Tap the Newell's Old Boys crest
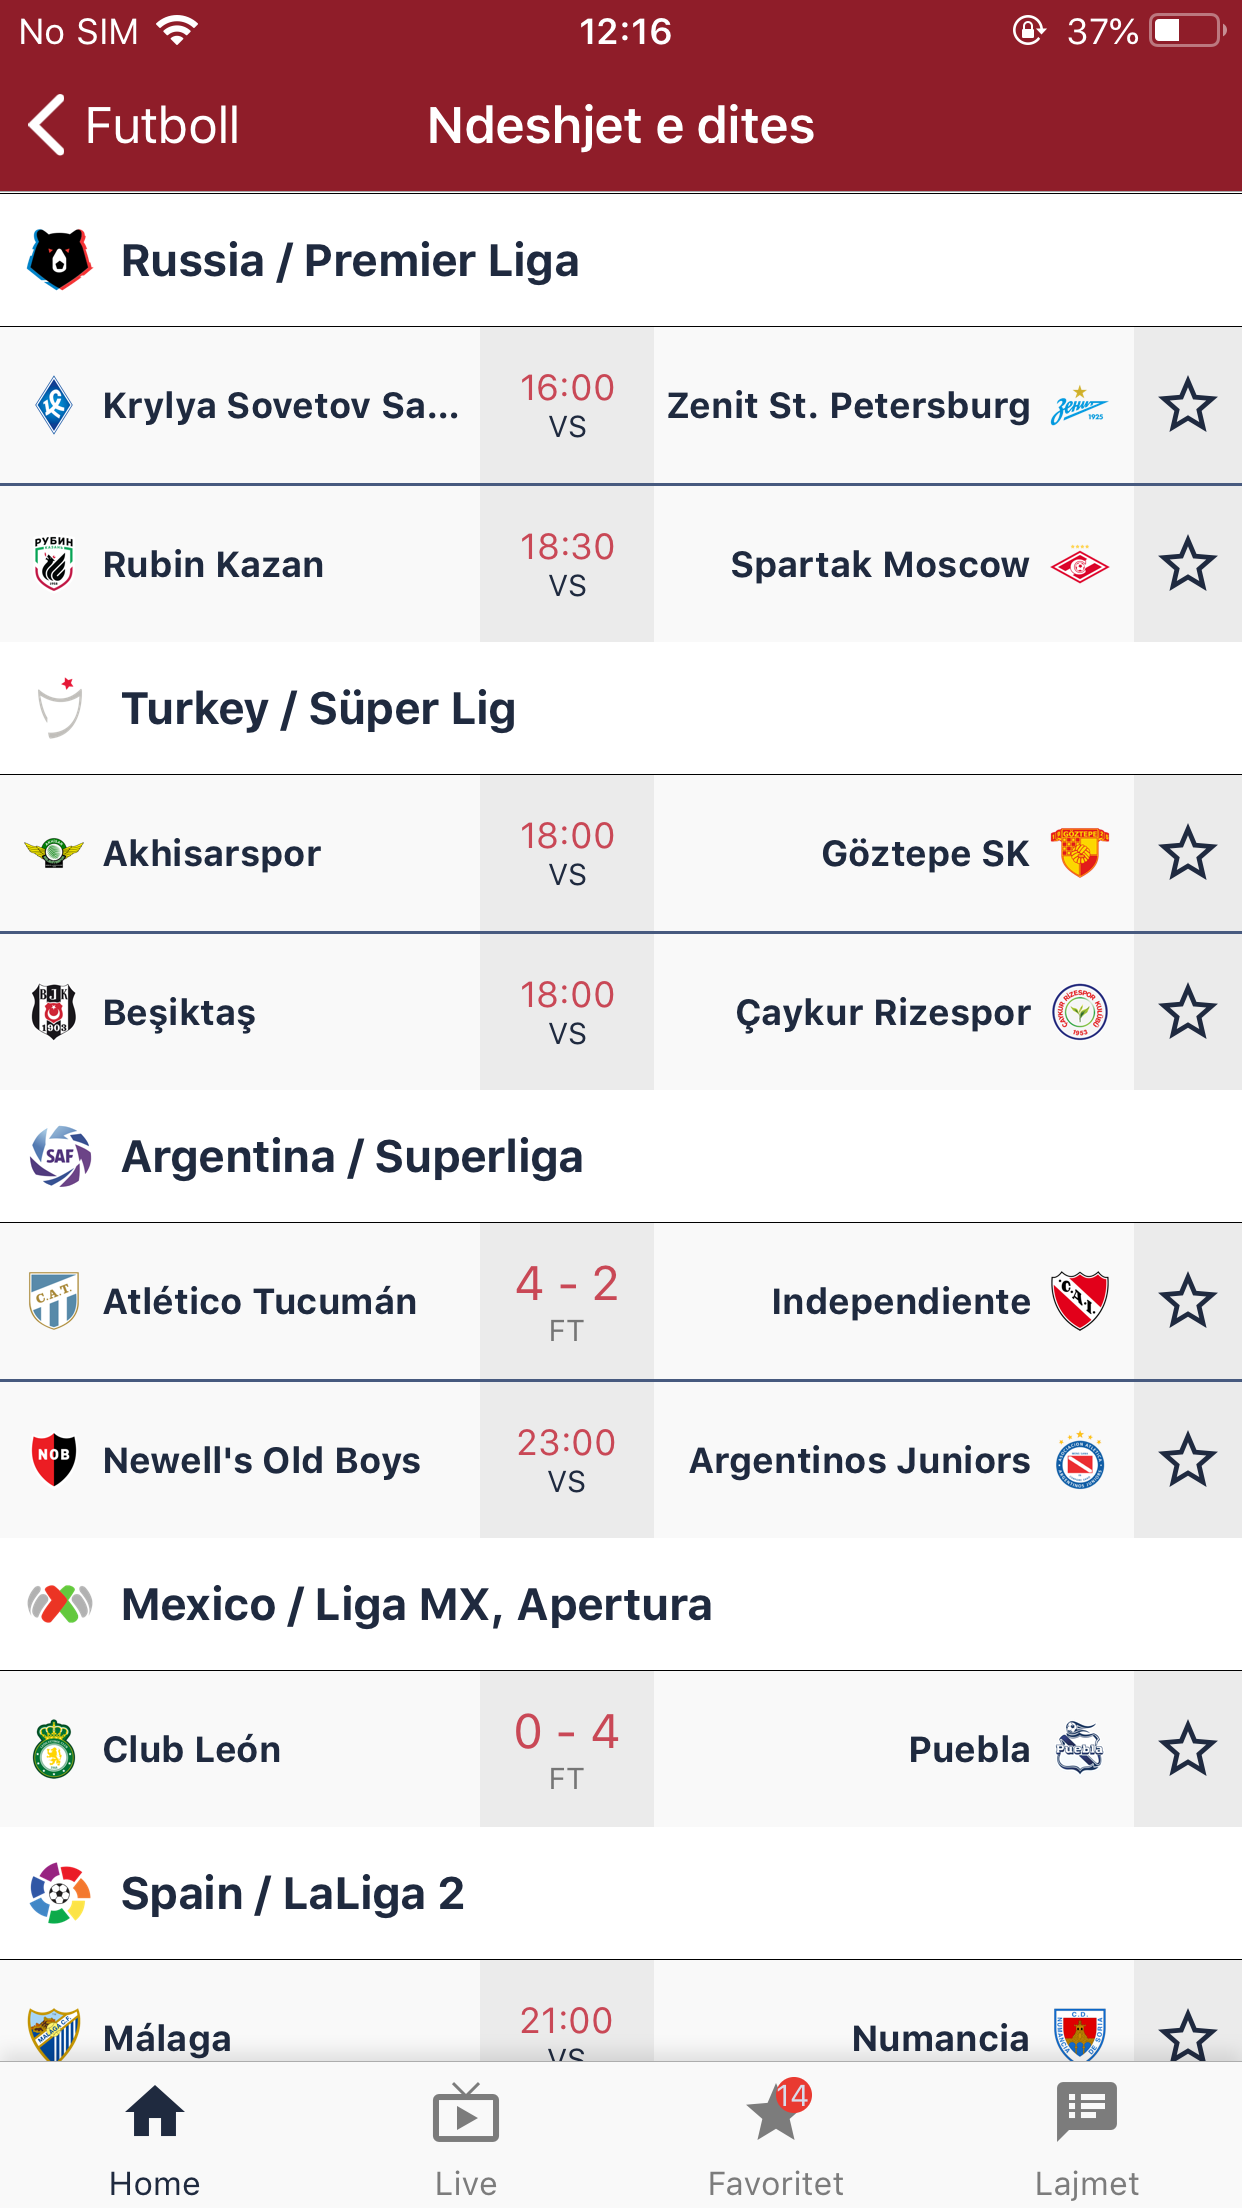1242x2208 pixels. [x=54, y=1460]
